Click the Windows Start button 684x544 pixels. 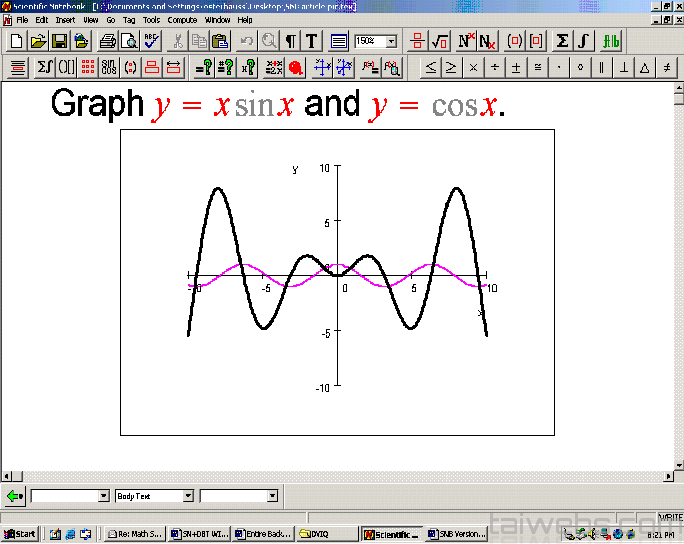20,534
